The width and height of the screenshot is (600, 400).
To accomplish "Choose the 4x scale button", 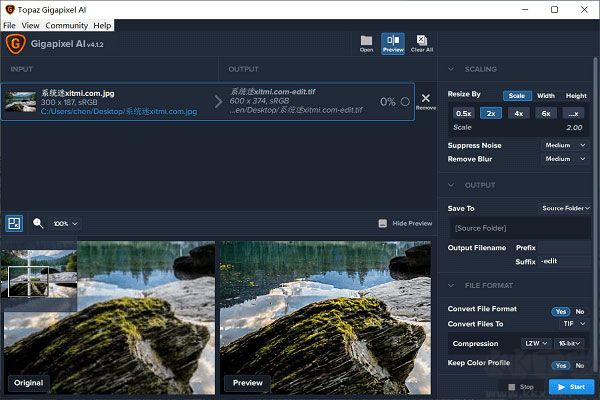I will [x=518, y=113].
